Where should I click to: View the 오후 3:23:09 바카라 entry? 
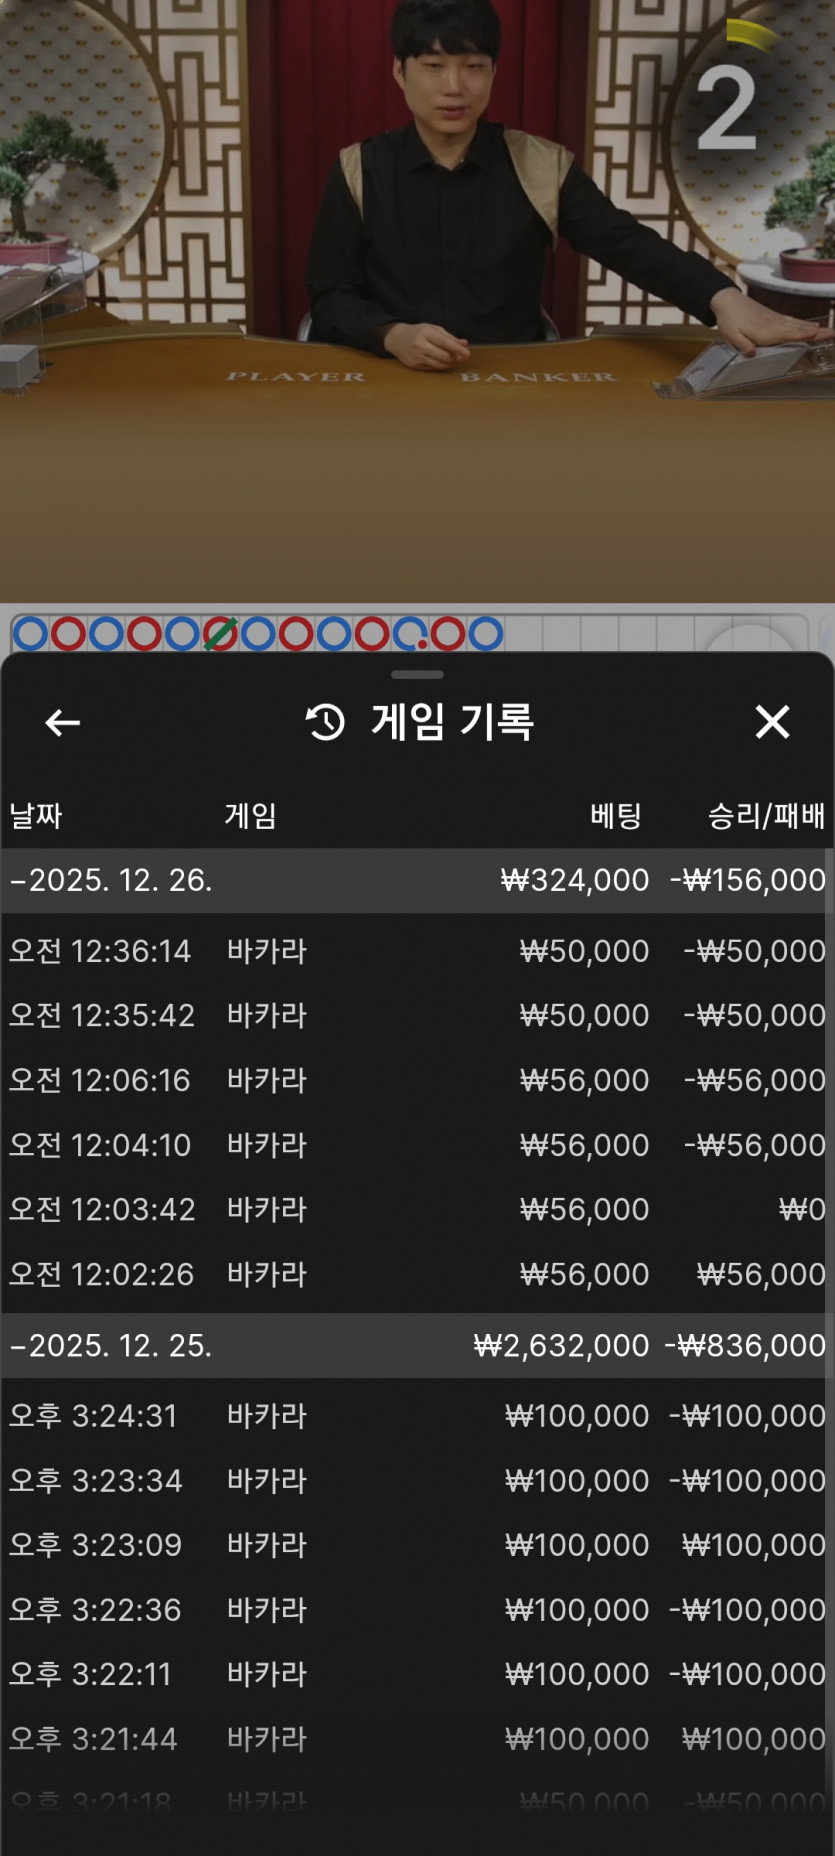click(x=417, y=1545)
